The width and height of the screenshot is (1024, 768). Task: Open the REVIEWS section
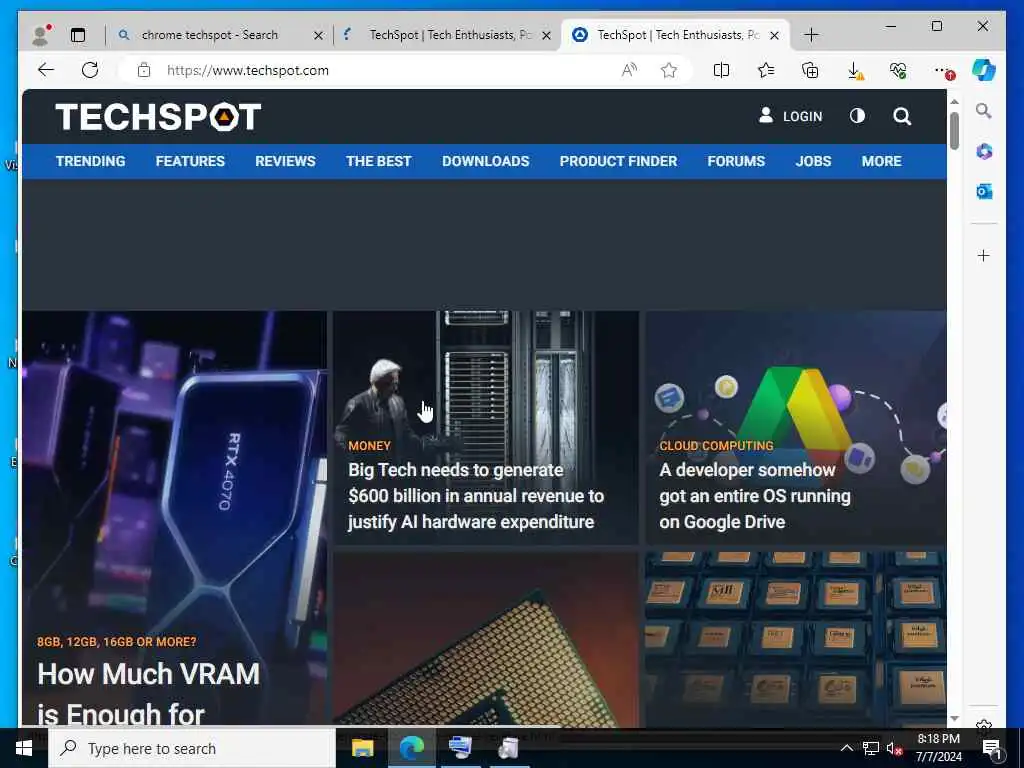pos(285,161)
